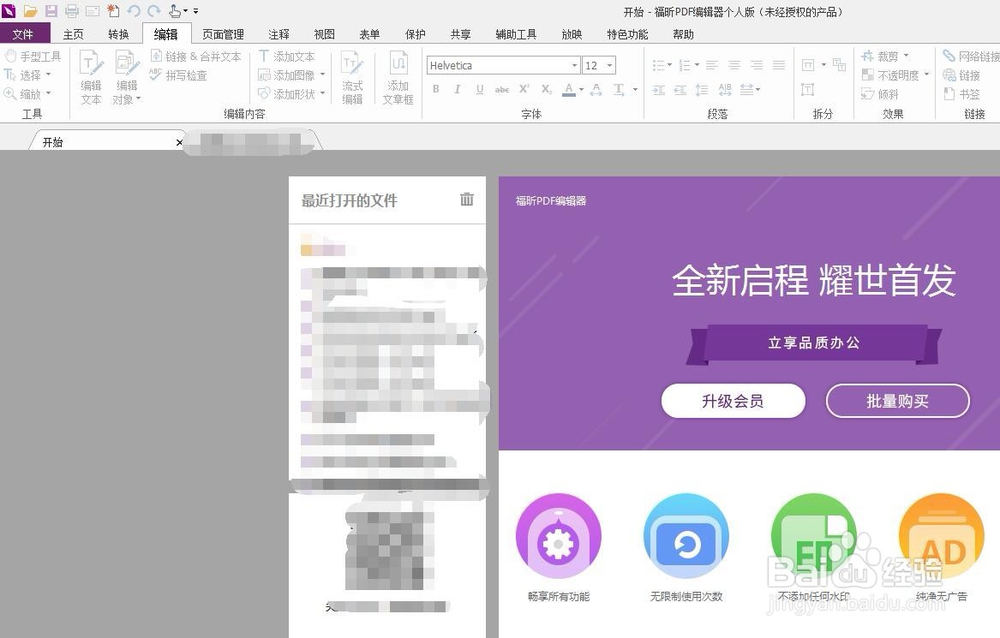Click the 升级会员 upgrade button

[x=733, y=401]
